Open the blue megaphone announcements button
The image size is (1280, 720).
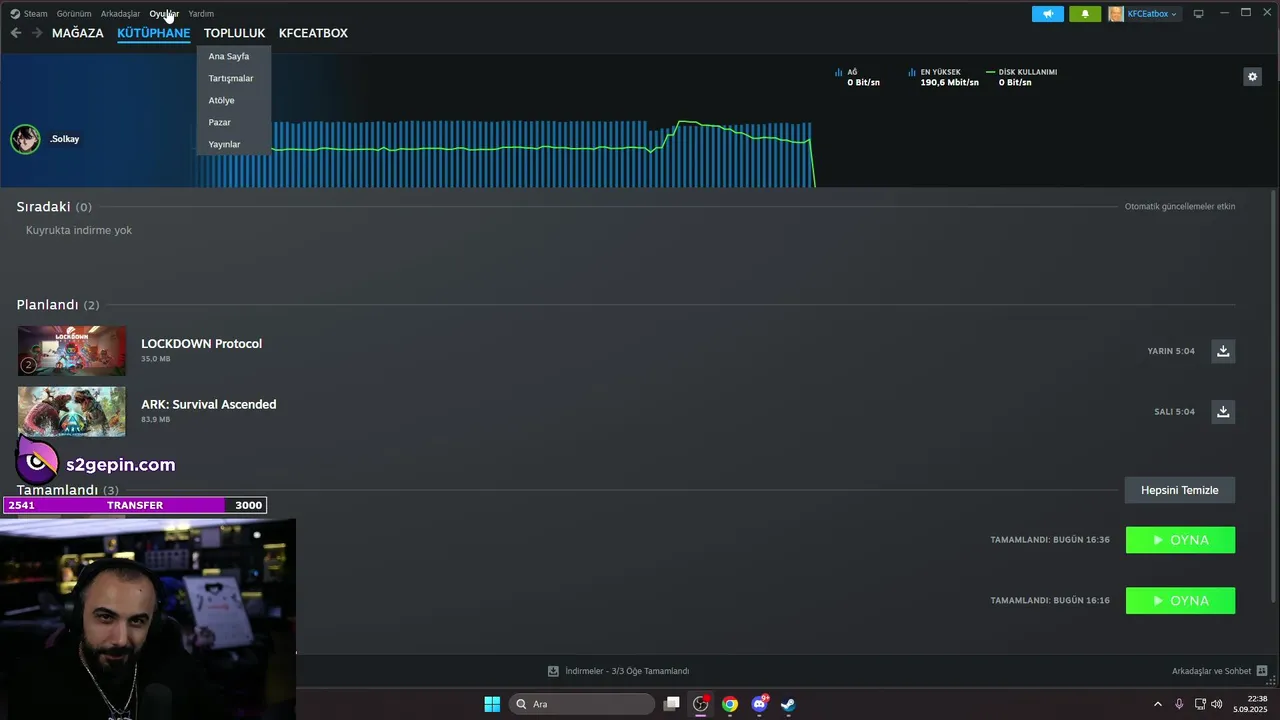(1048, 14)
